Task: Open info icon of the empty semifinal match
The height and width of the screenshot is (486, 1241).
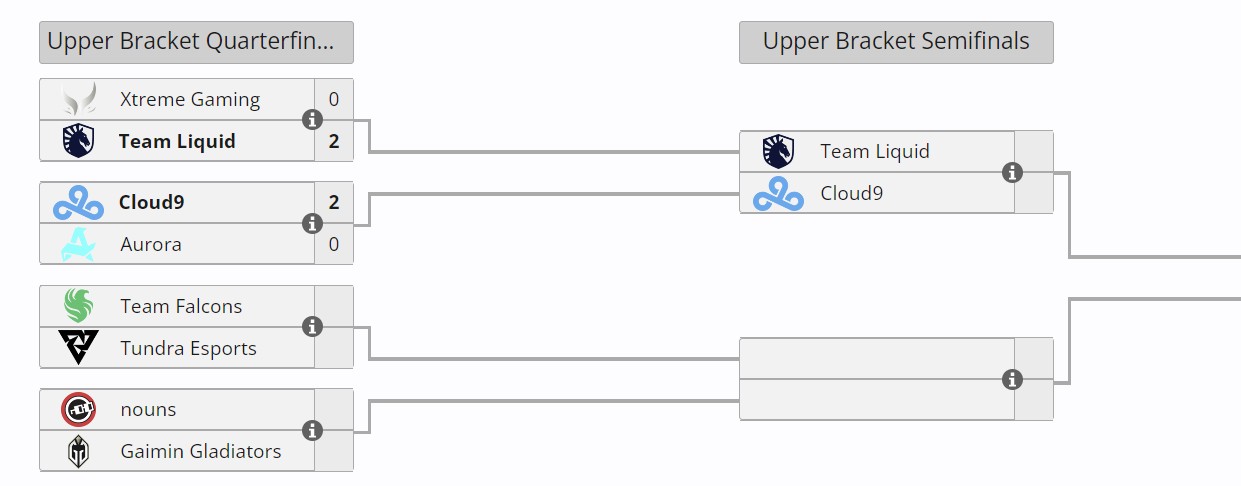Action: coord(1012,379)
